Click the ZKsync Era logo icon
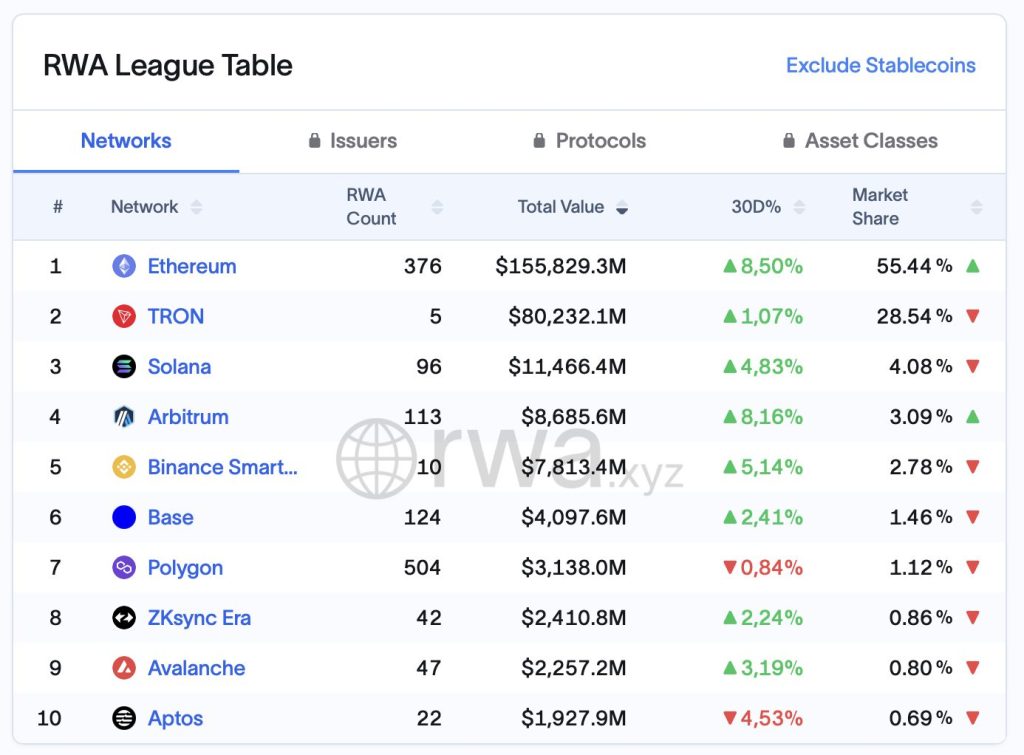 124,618
